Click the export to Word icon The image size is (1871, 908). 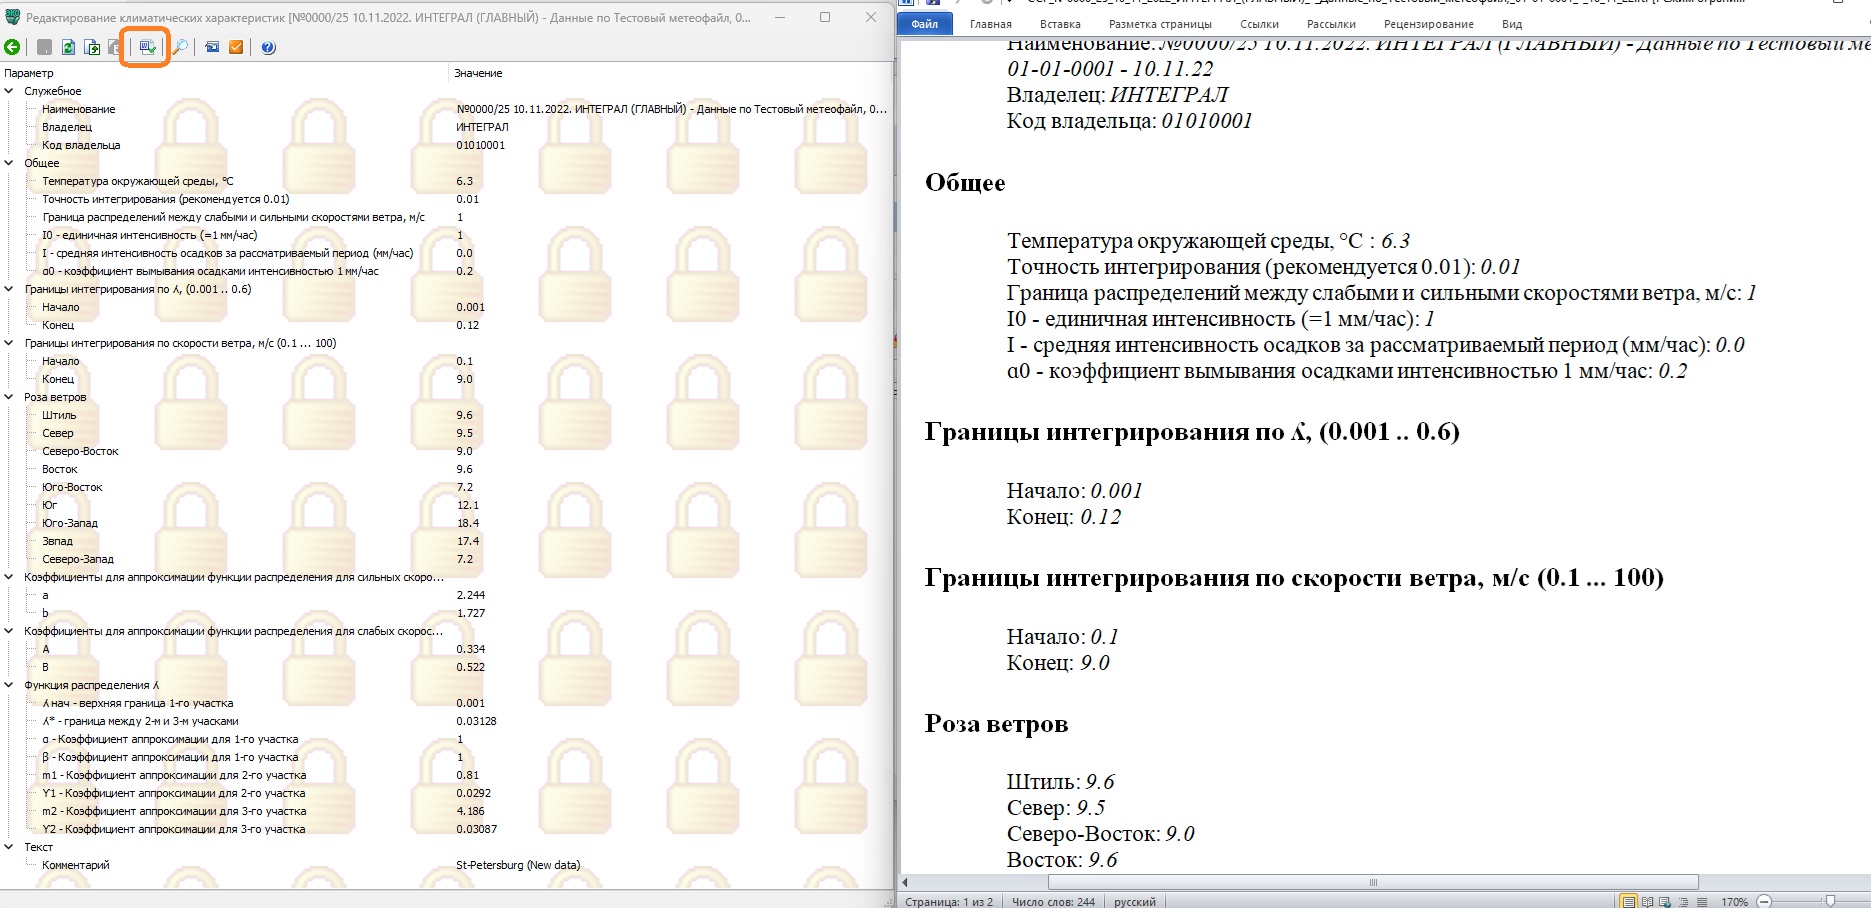tap(147, 47)
